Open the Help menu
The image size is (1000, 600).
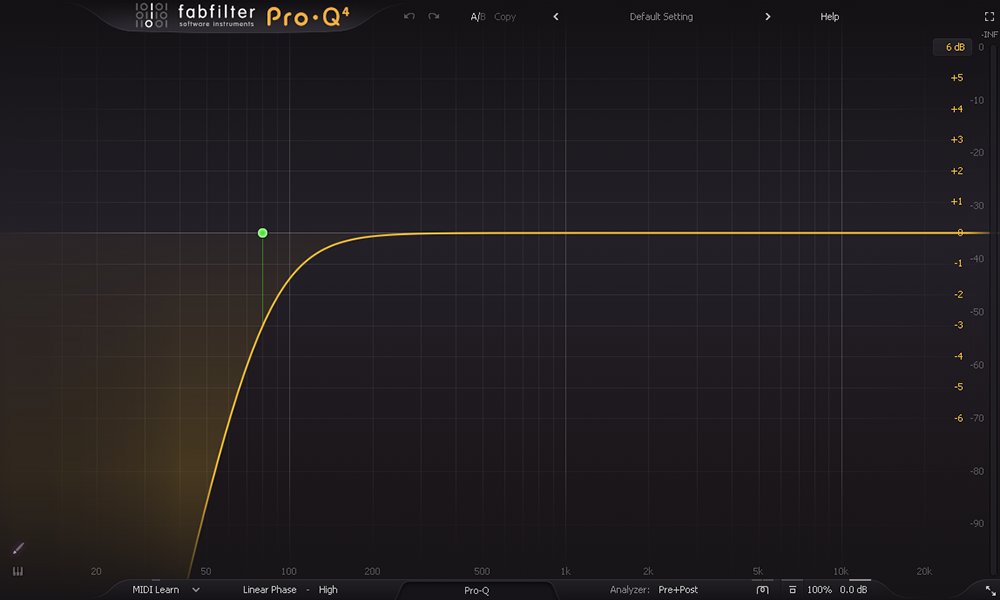click(830, 17)
